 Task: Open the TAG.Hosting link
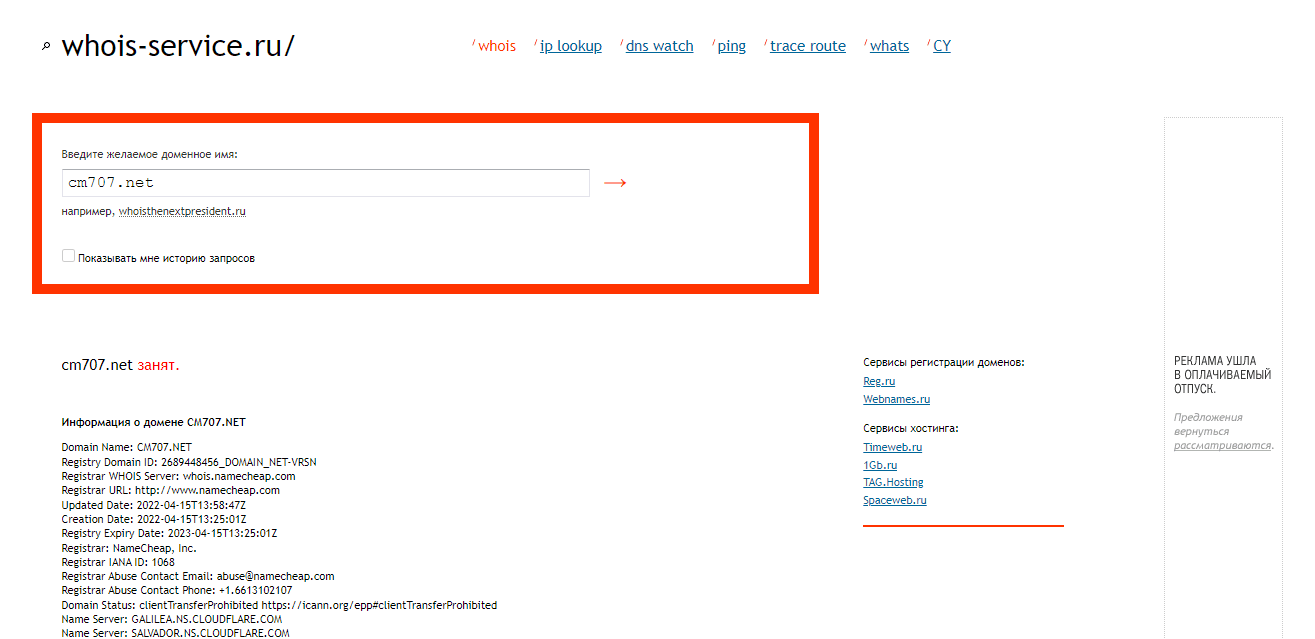pyautogui.click(x=893, y=483)
